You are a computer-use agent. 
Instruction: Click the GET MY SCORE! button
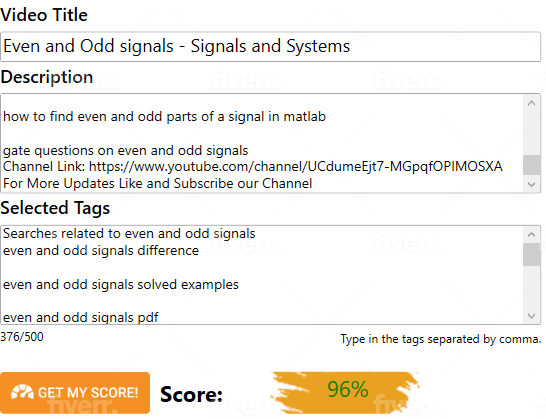(75, 393)
